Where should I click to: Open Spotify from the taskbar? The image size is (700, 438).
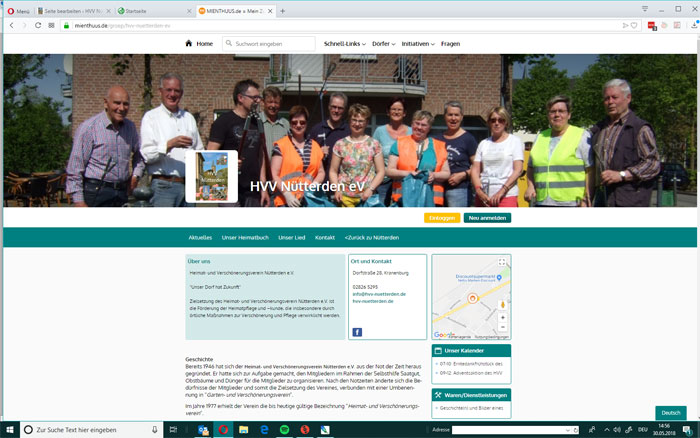pos(284,430)
